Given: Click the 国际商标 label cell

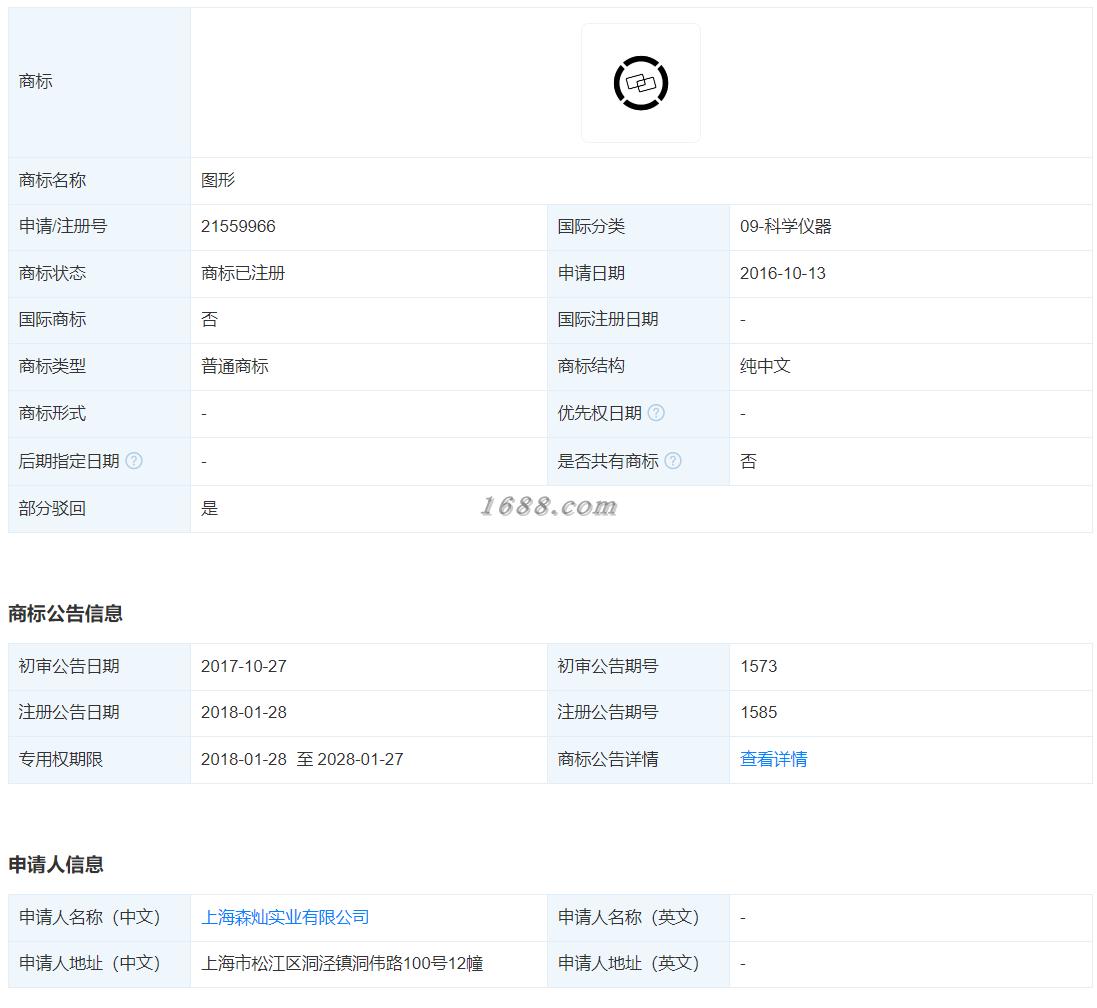Looking at the screenshot, I should click(99, 320).
